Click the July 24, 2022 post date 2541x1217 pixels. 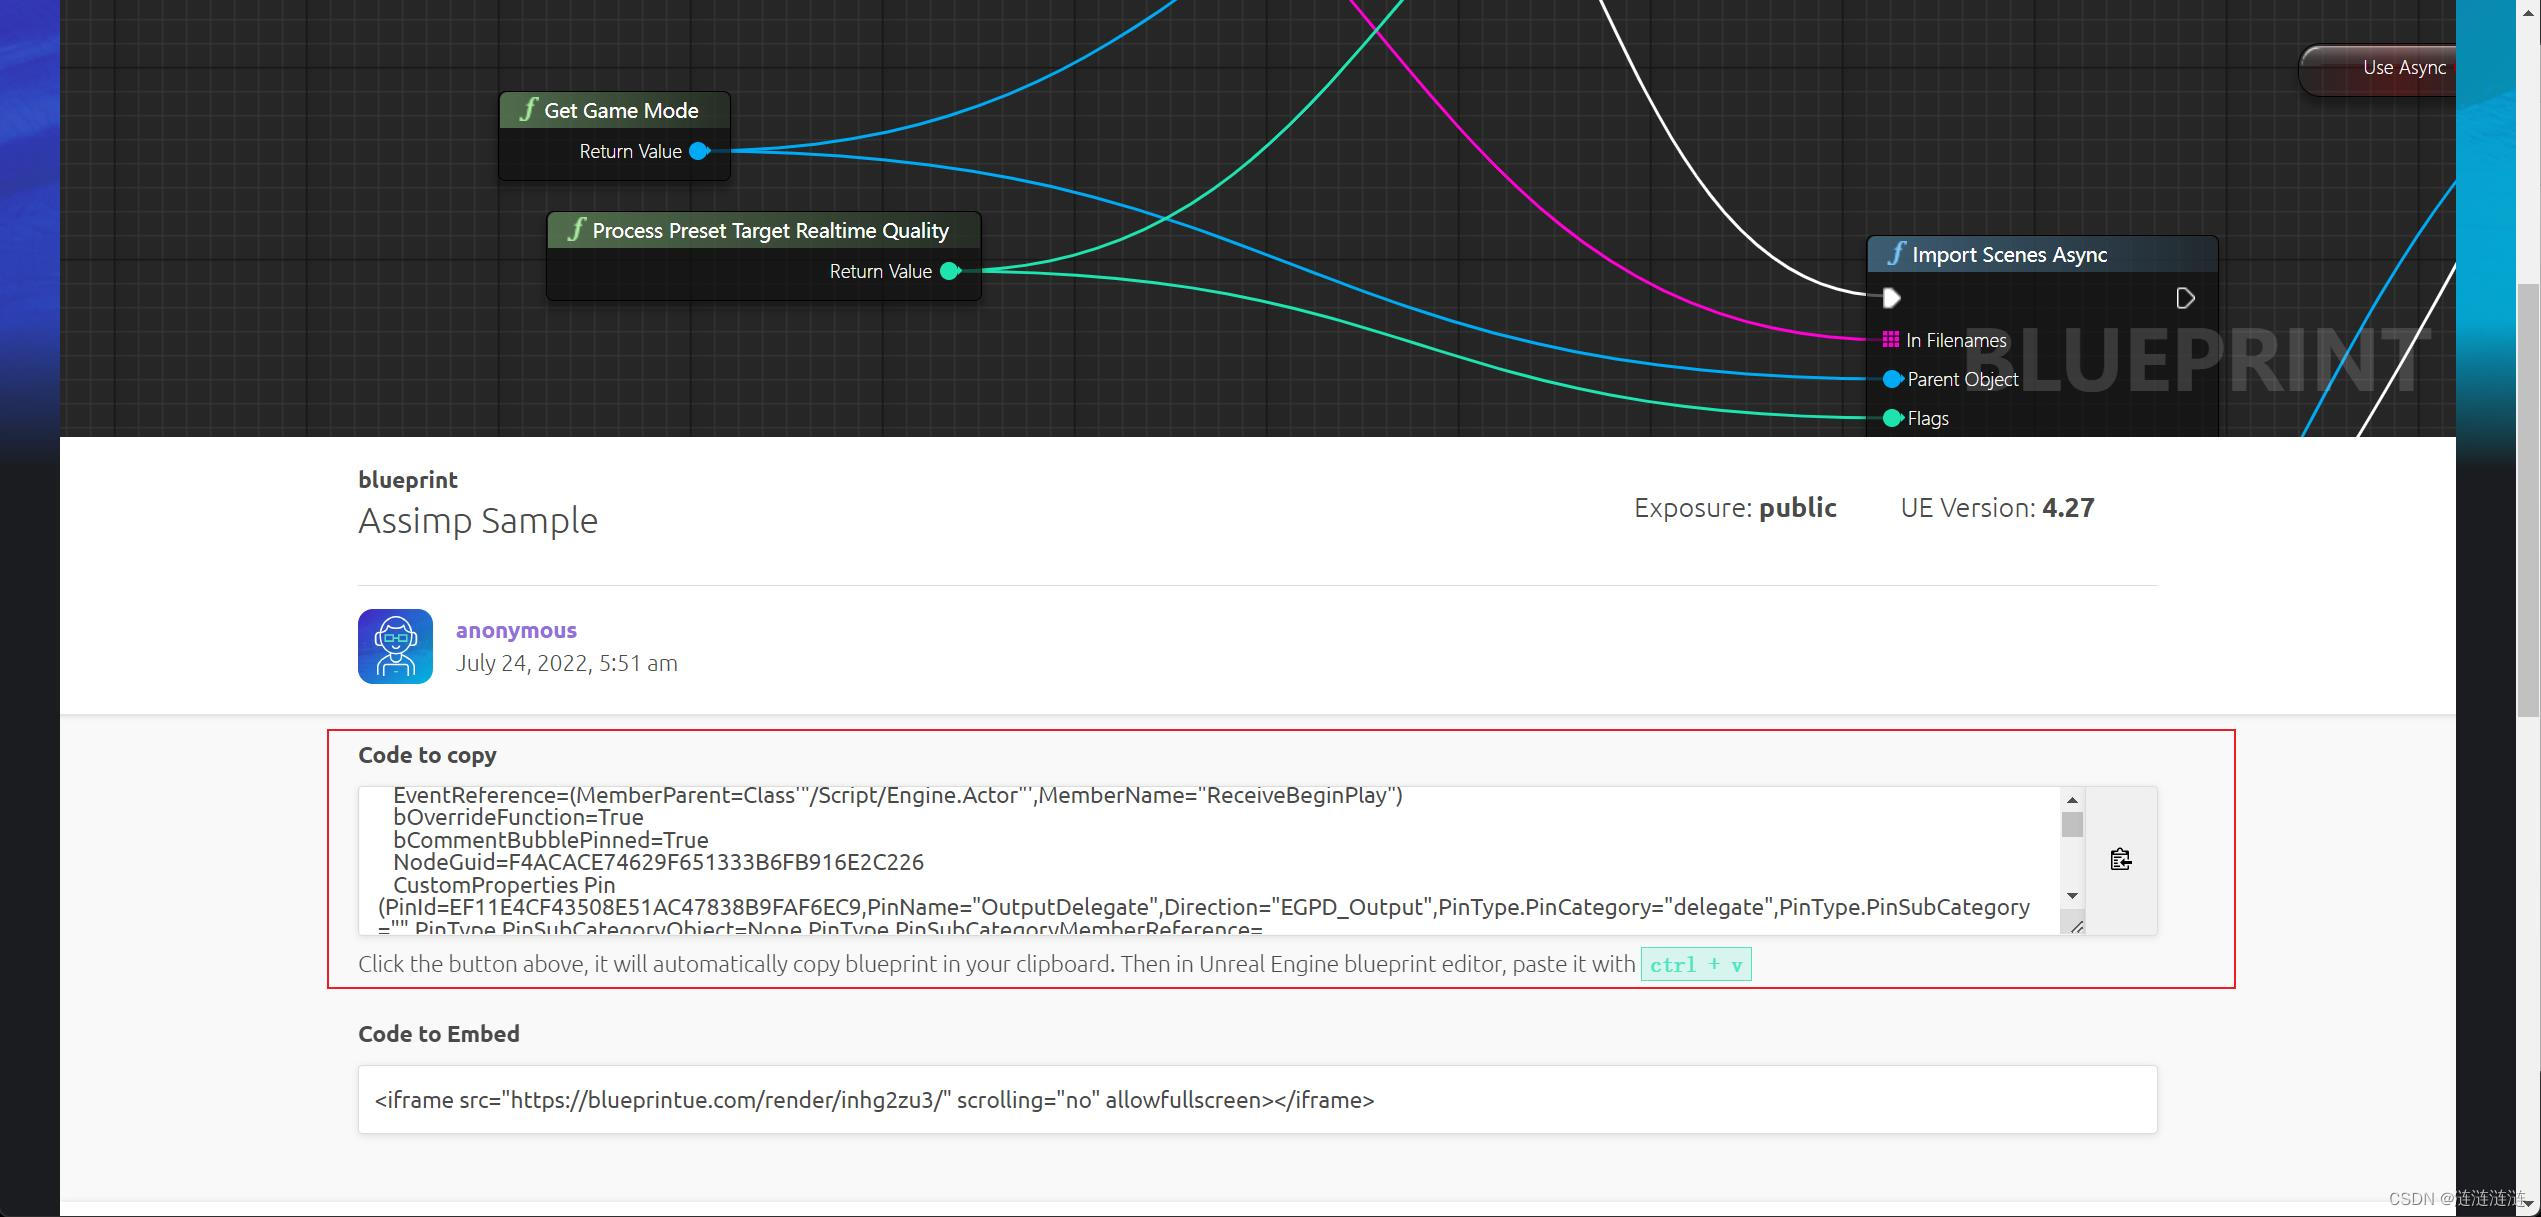pyautogui.click(x=566, y=663)
